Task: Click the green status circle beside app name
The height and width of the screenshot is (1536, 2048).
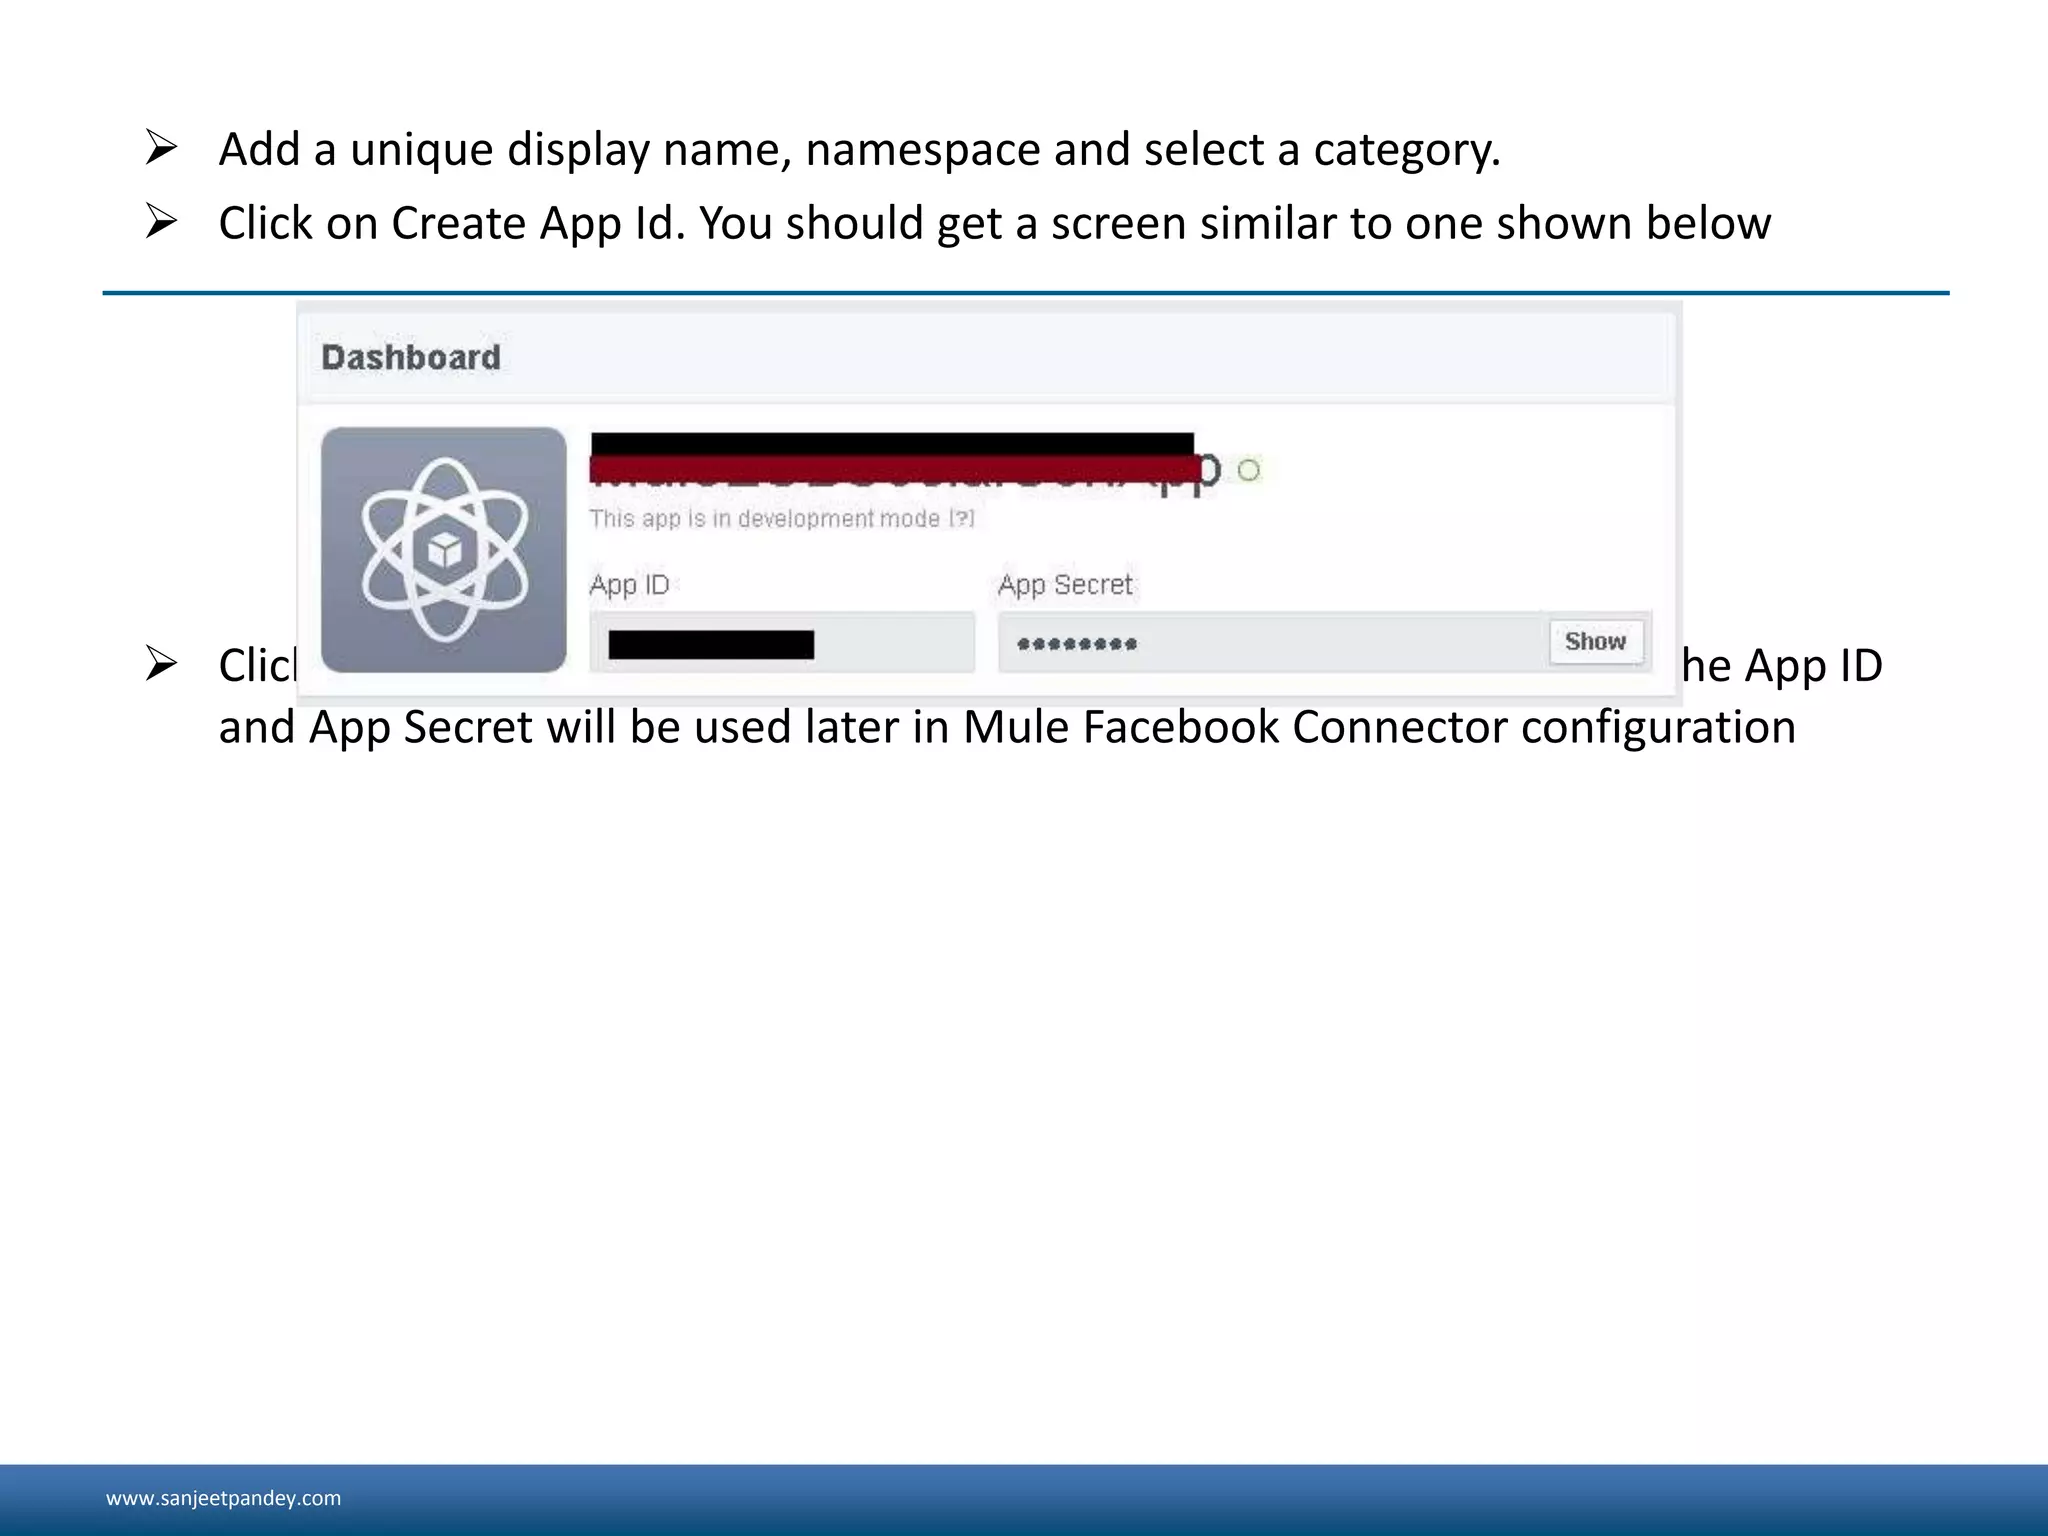Action: (1249, 470)
